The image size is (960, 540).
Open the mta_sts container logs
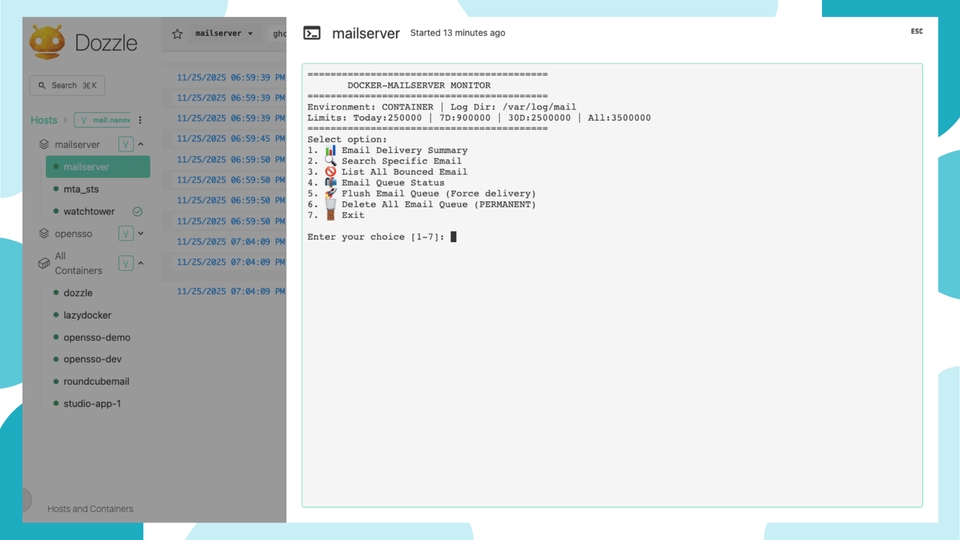pos(81,189)
